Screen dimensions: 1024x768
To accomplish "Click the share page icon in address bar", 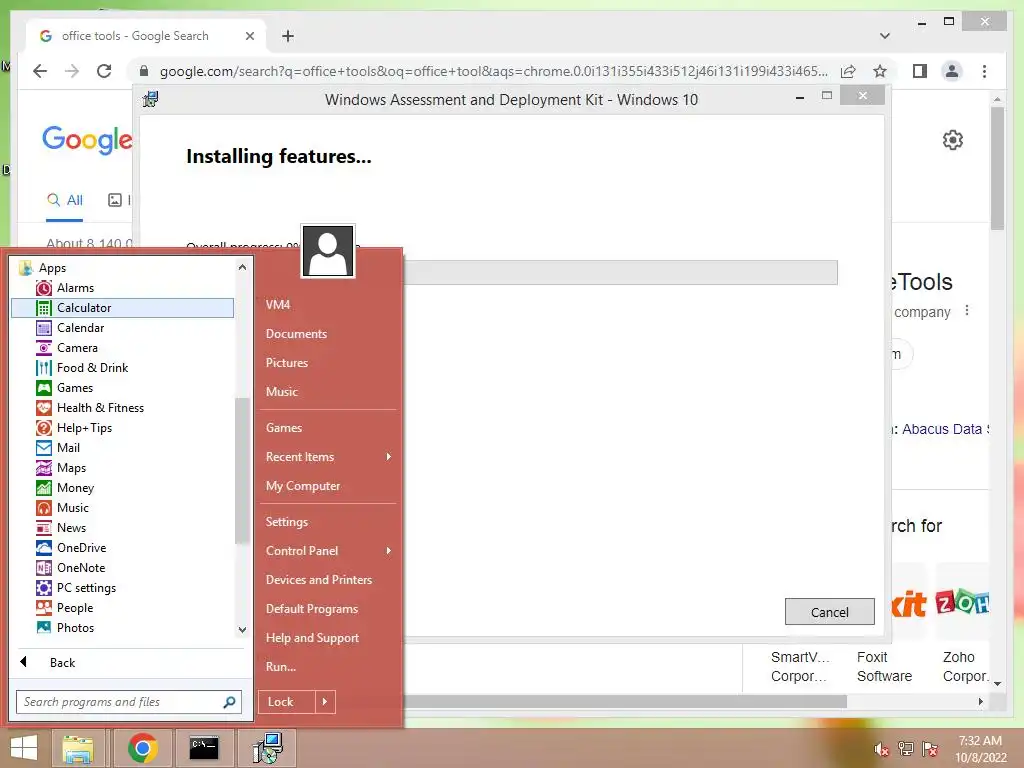I will pos(848,71).
